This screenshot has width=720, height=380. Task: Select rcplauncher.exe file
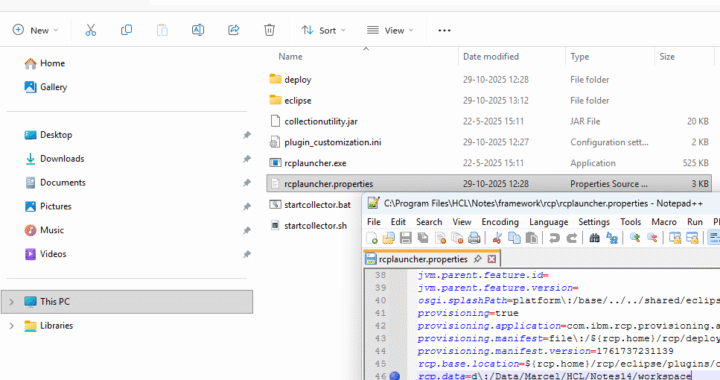click(x=315, y=163)
